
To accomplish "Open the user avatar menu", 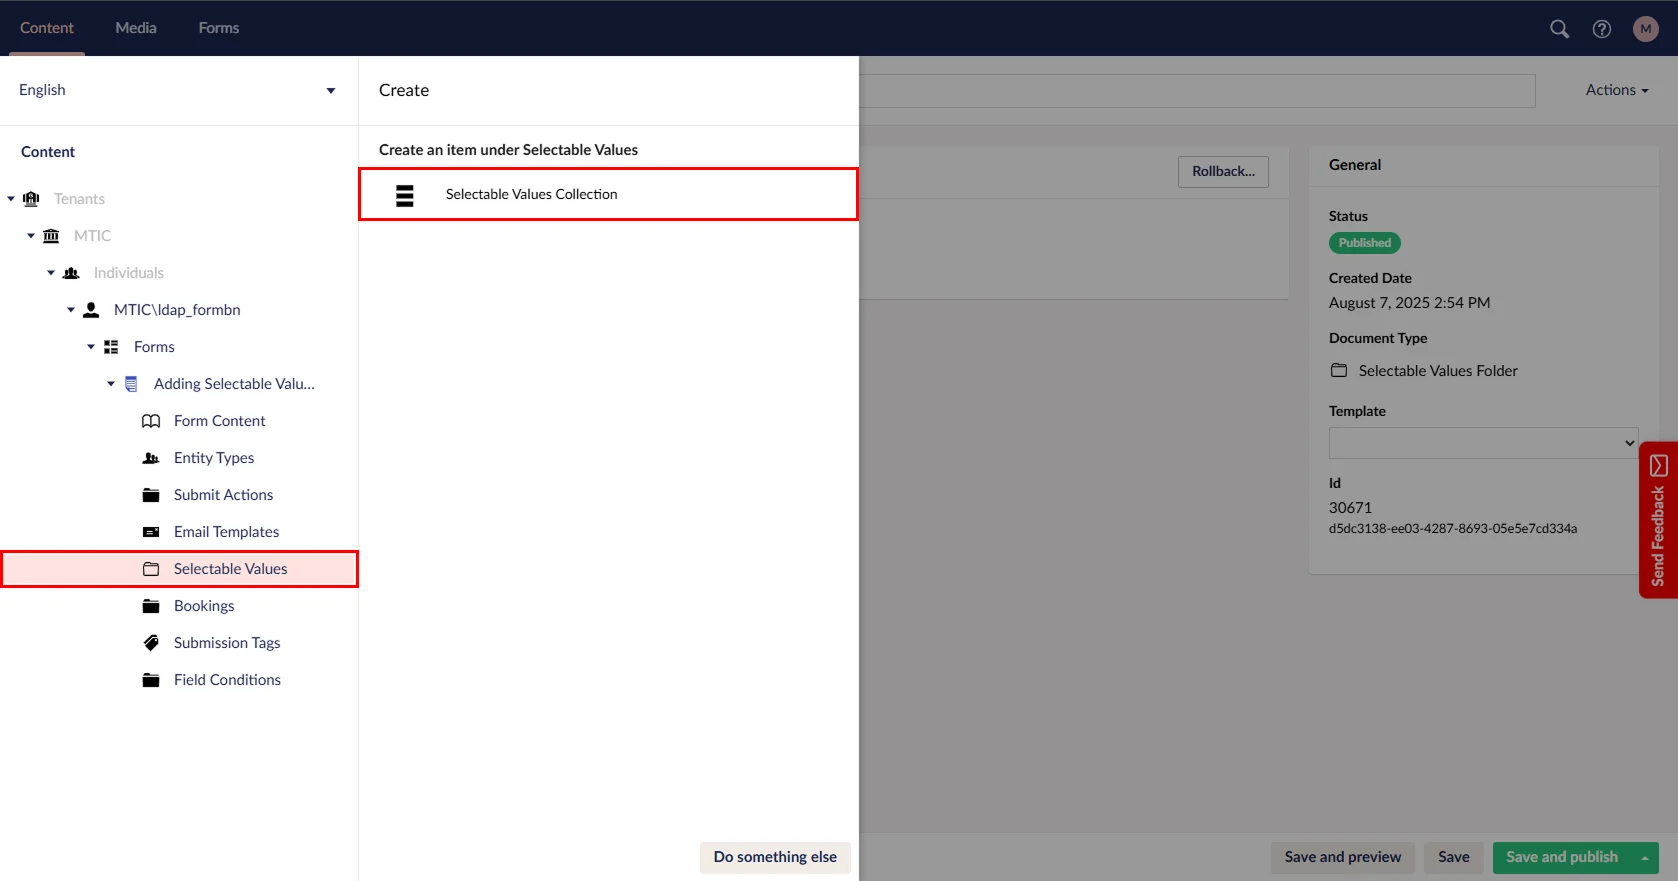I will point(1645,29).
